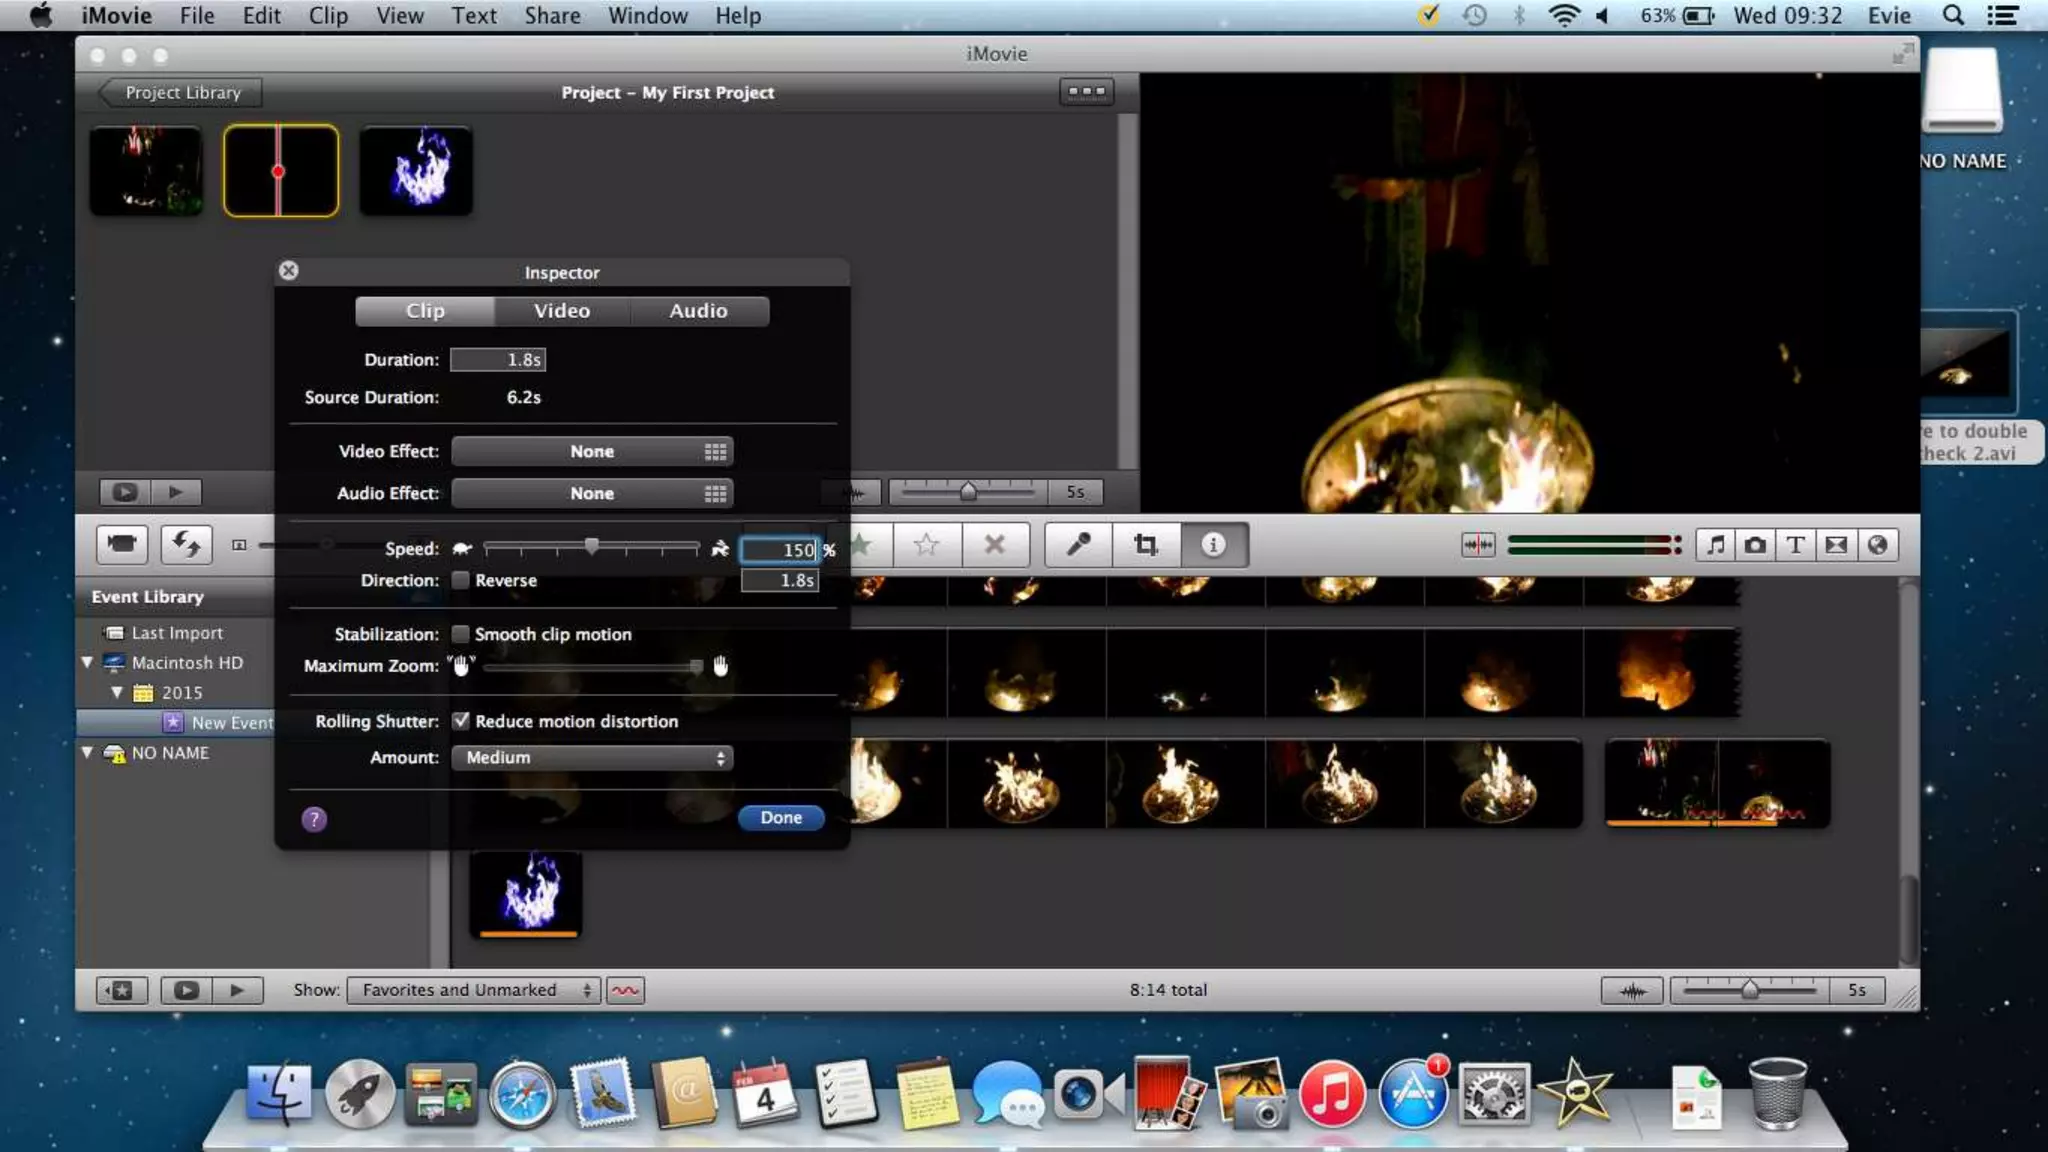Play project full screen
This screenshot has height=1152, width=2048.
click(x=125, y=492)
